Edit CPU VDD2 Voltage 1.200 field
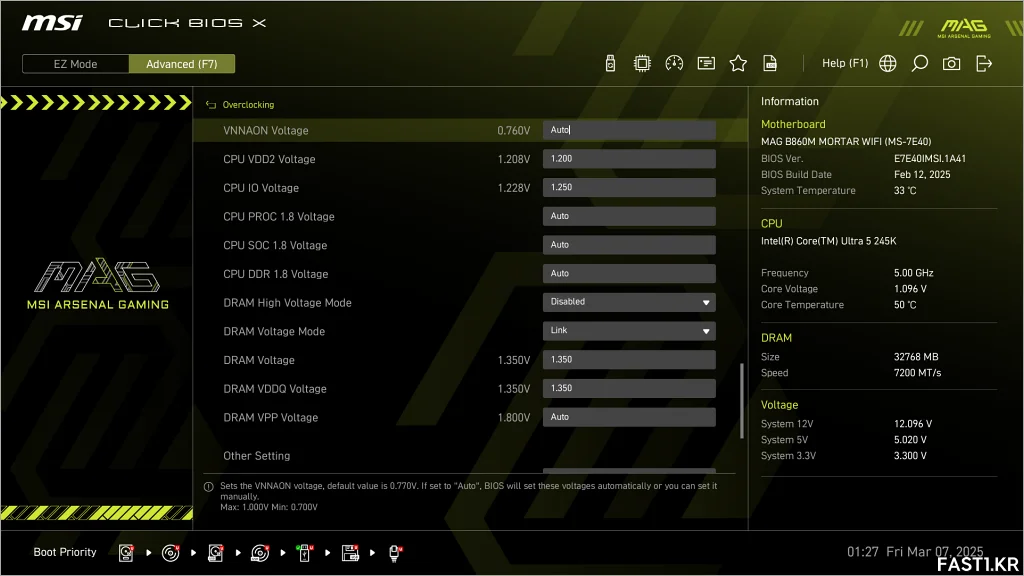The width and height of the screenshot is (1024, 576). coord(629,159)
